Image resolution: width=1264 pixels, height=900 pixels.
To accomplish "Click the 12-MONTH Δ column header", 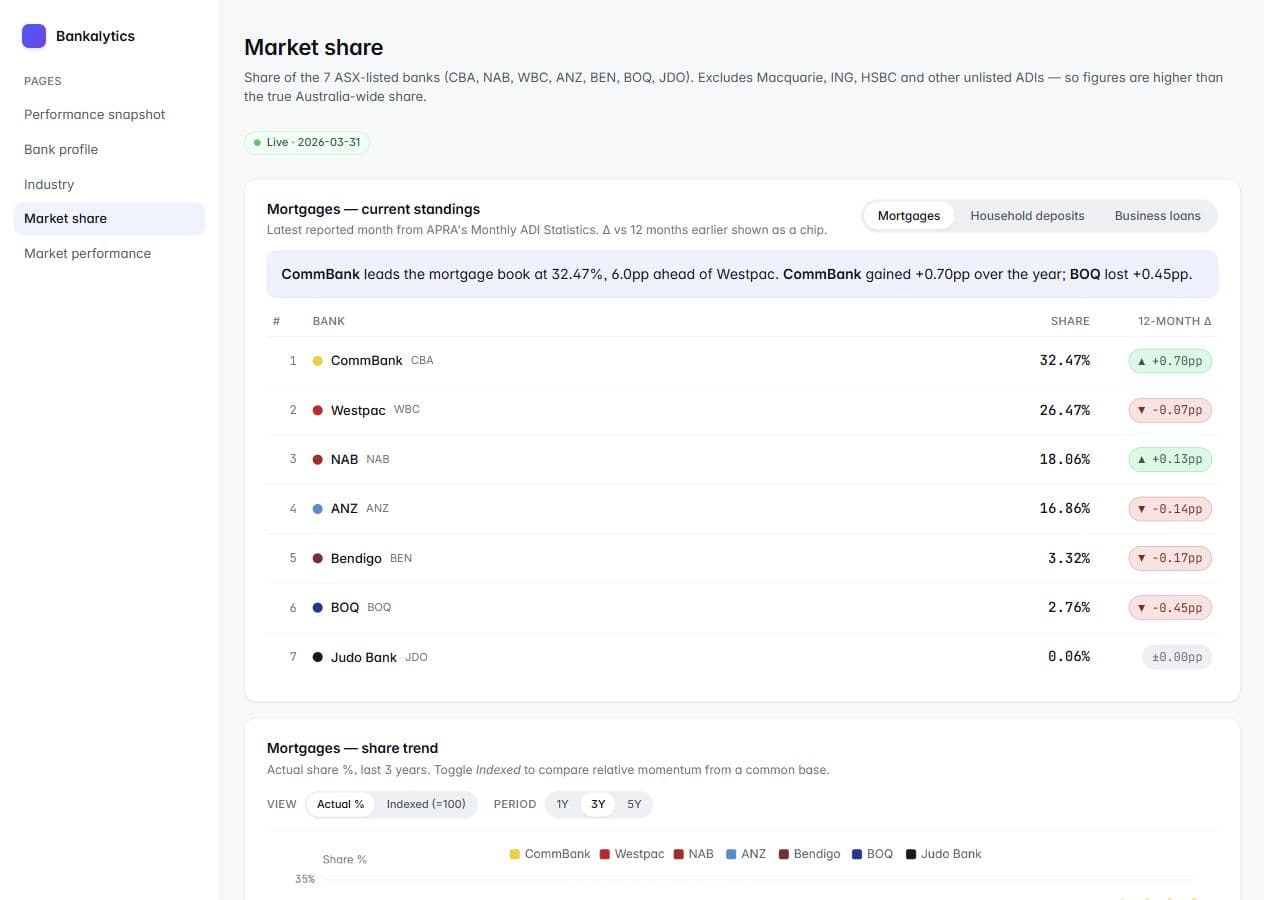I will click(1175, 321).
